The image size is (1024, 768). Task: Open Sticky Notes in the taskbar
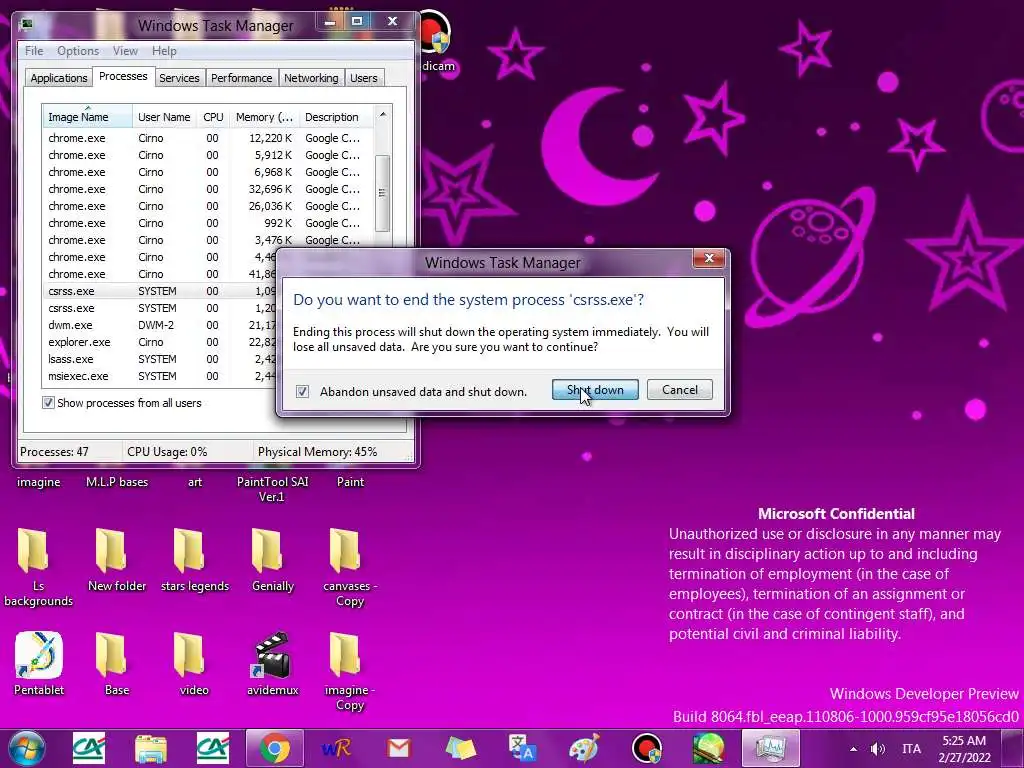[460, 748]
